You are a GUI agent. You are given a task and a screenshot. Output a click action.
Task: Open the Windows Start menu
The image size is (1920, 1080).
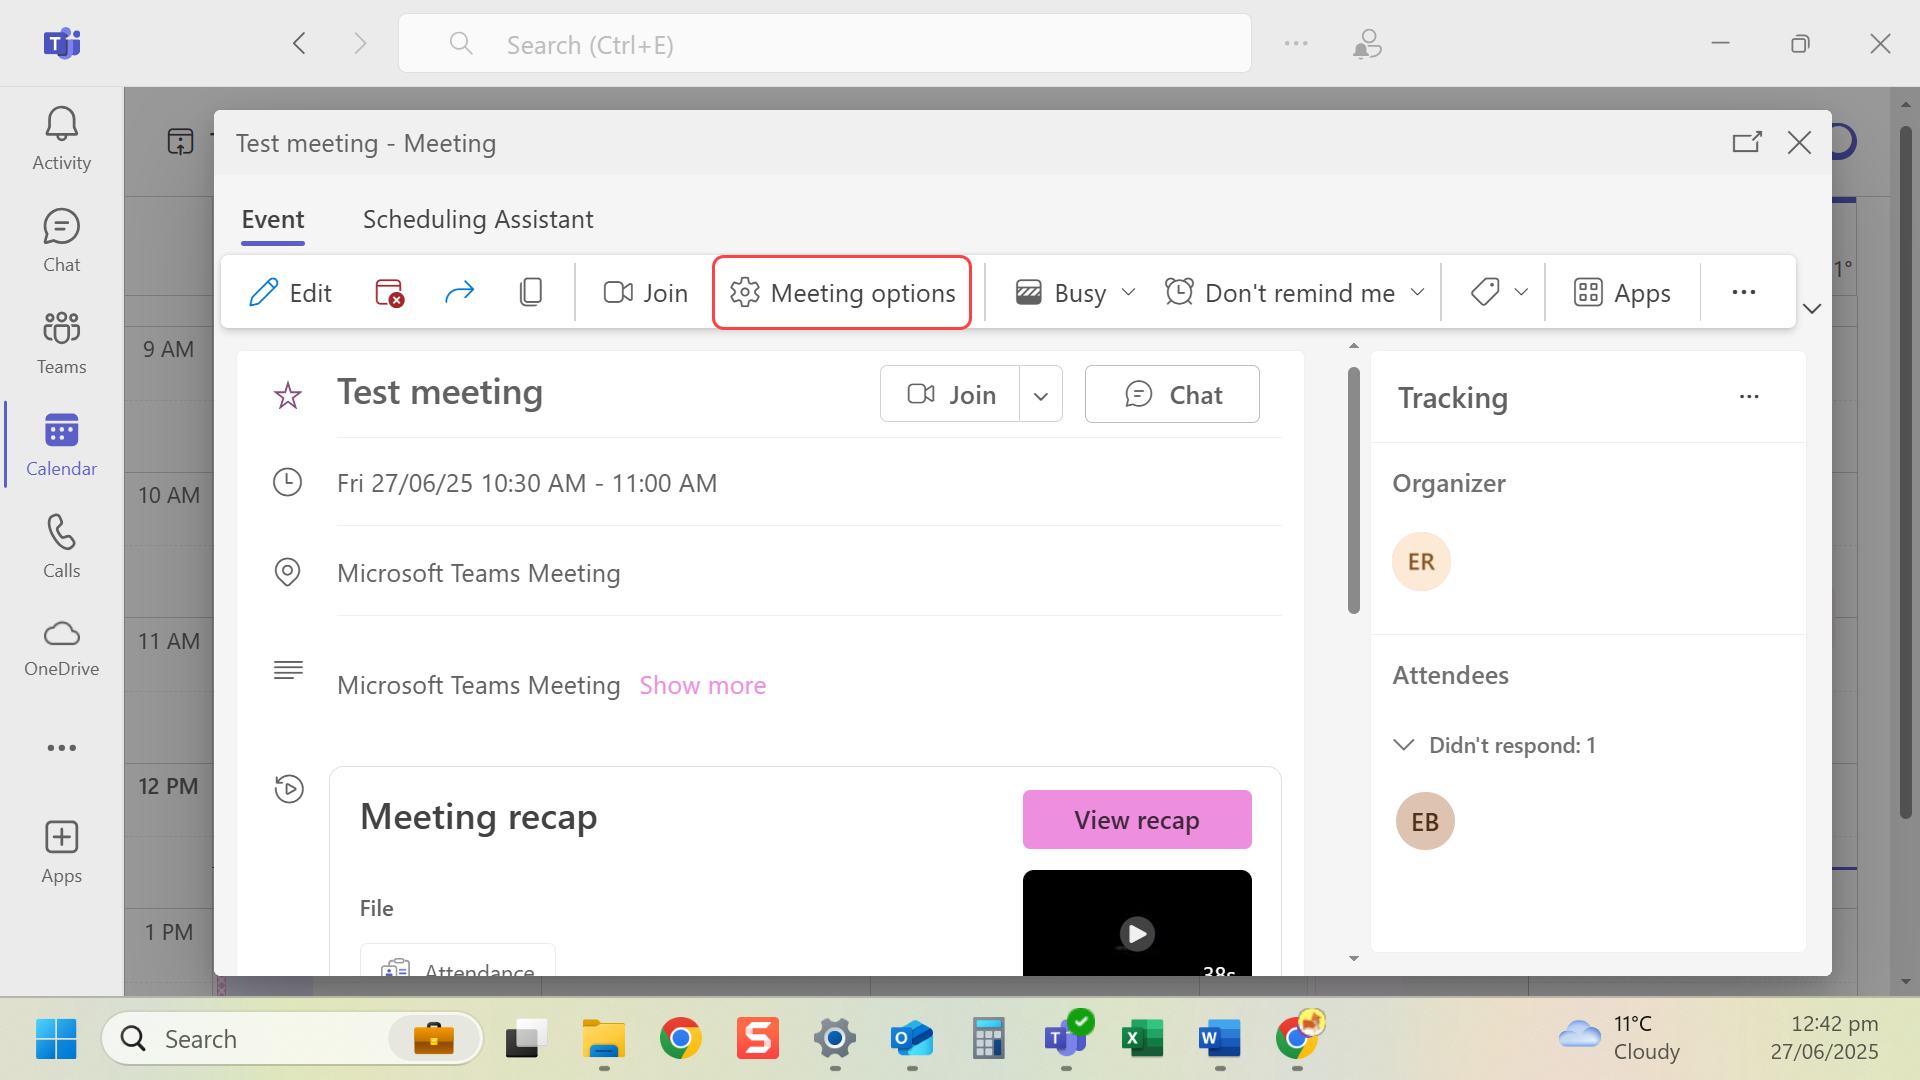[x=56, y=1039]
